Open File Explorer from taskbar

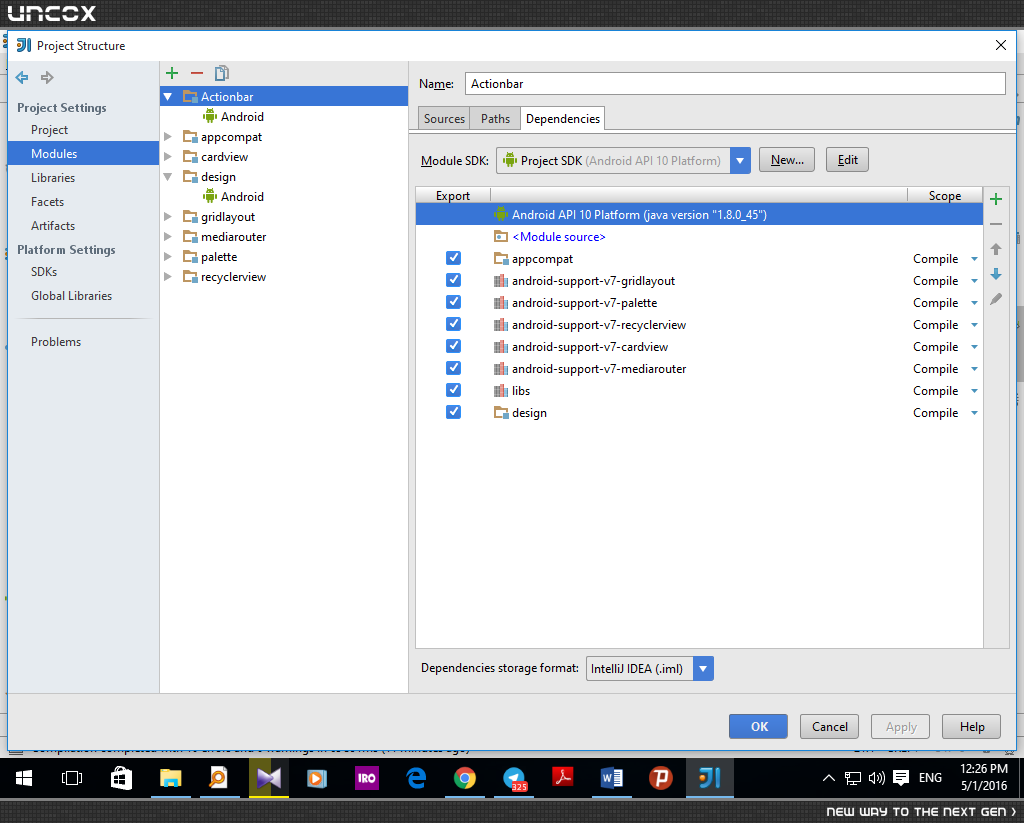[170, 778]
